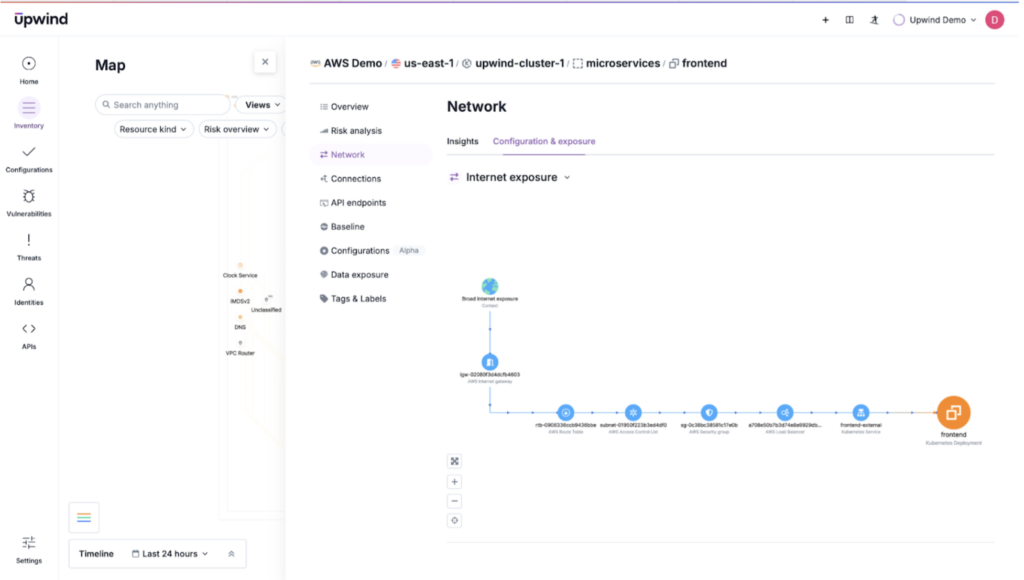
Task: Open the Views dropdown
Action: tap(263, 105)
